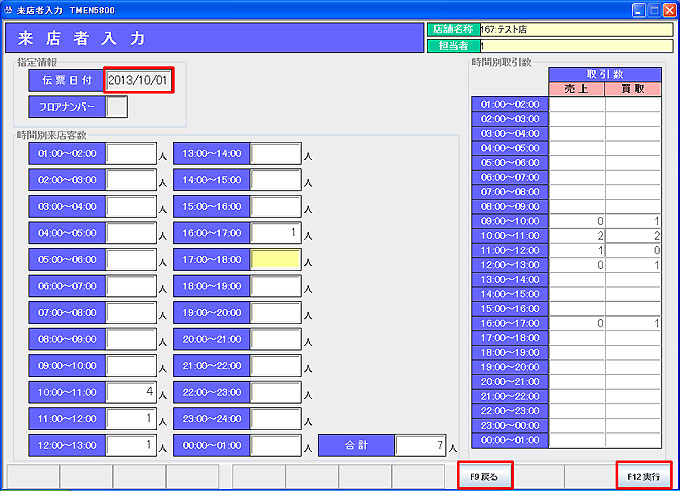Click the F12 実行 button
The width and height of the screenshot is (680, 491).
pos(644,475)
